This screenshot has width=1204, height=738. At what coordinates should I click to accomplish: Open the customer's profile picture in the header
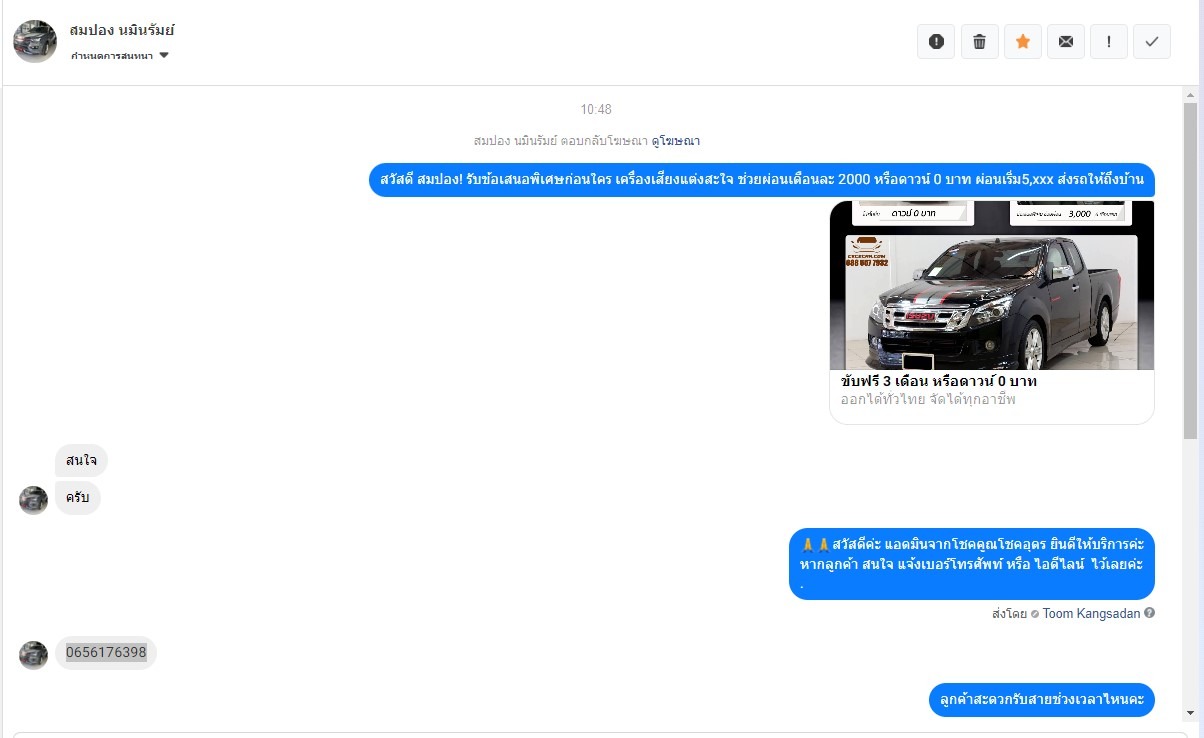click(x=35, y=42)
